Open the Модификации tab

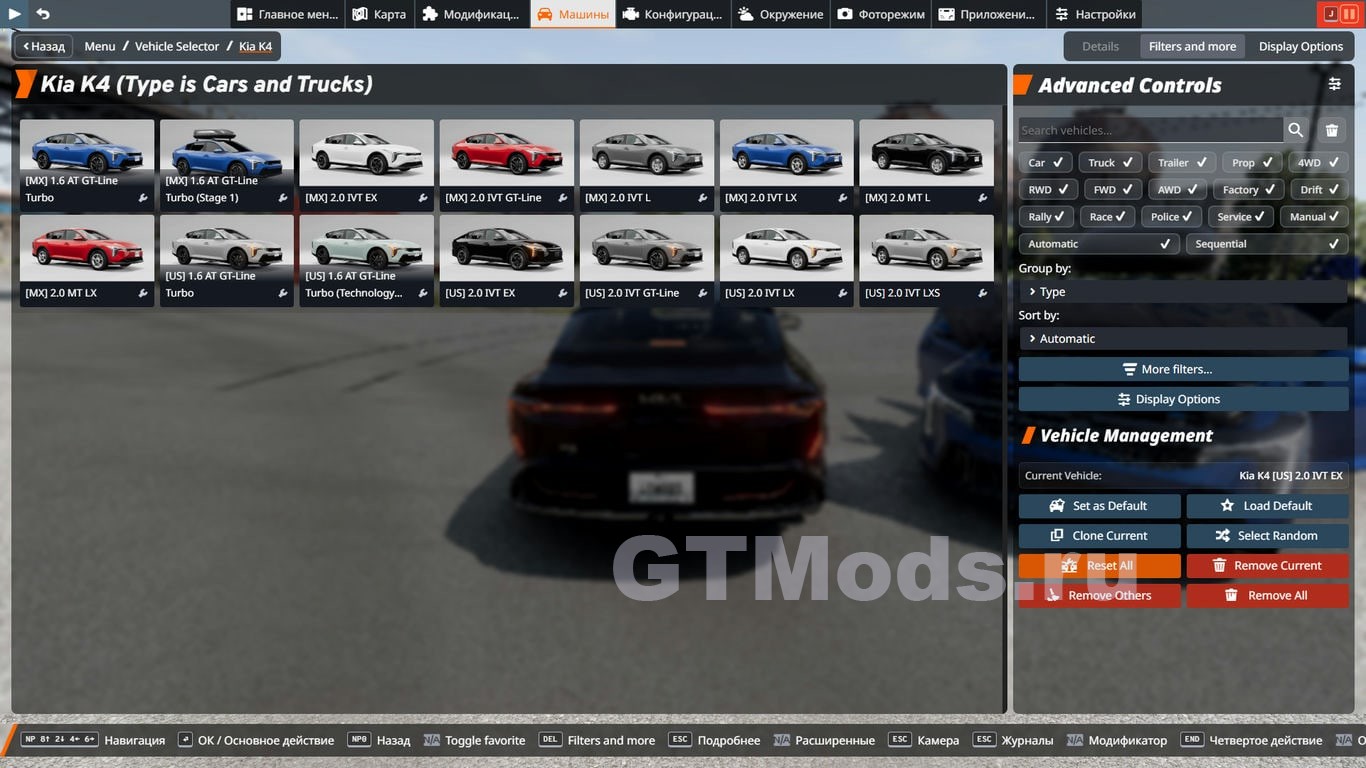pyautogui.click(x=471, y=14)
